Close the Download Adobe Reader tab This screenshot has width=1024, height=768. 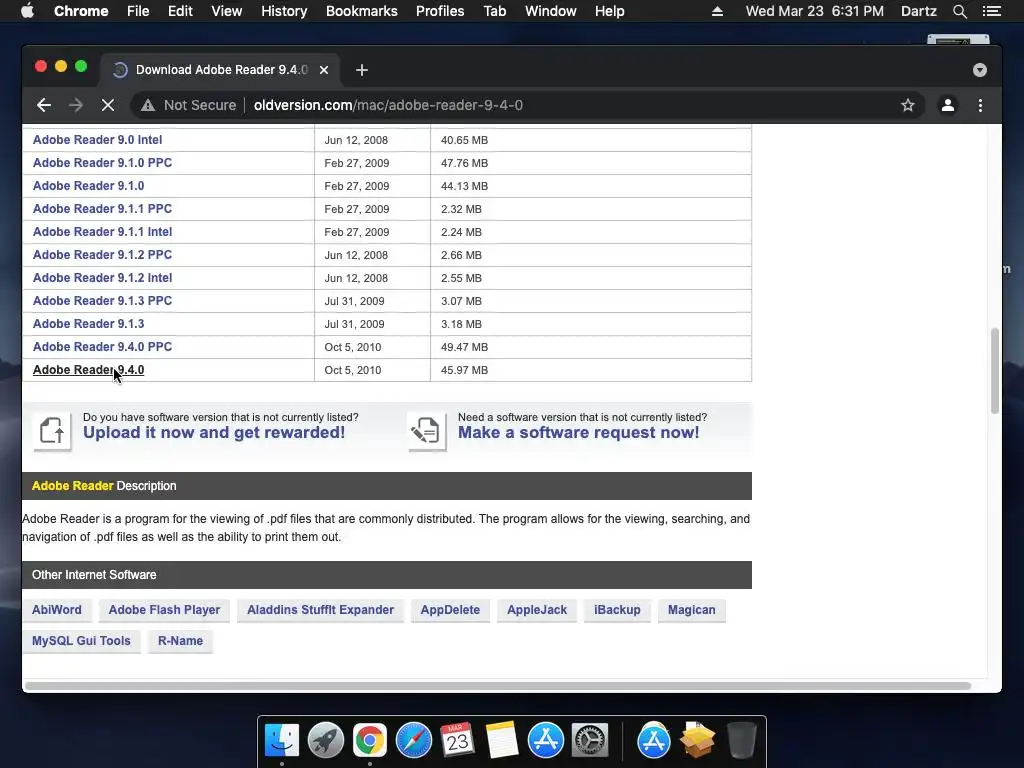coord(324,70)
